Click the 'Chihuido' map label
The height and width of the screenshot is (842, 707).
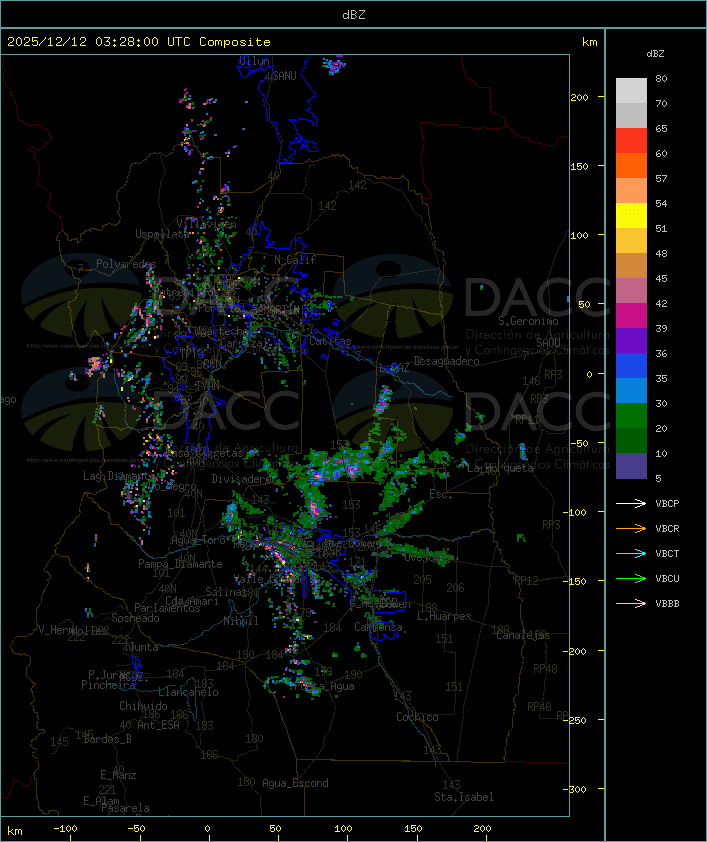143,706
